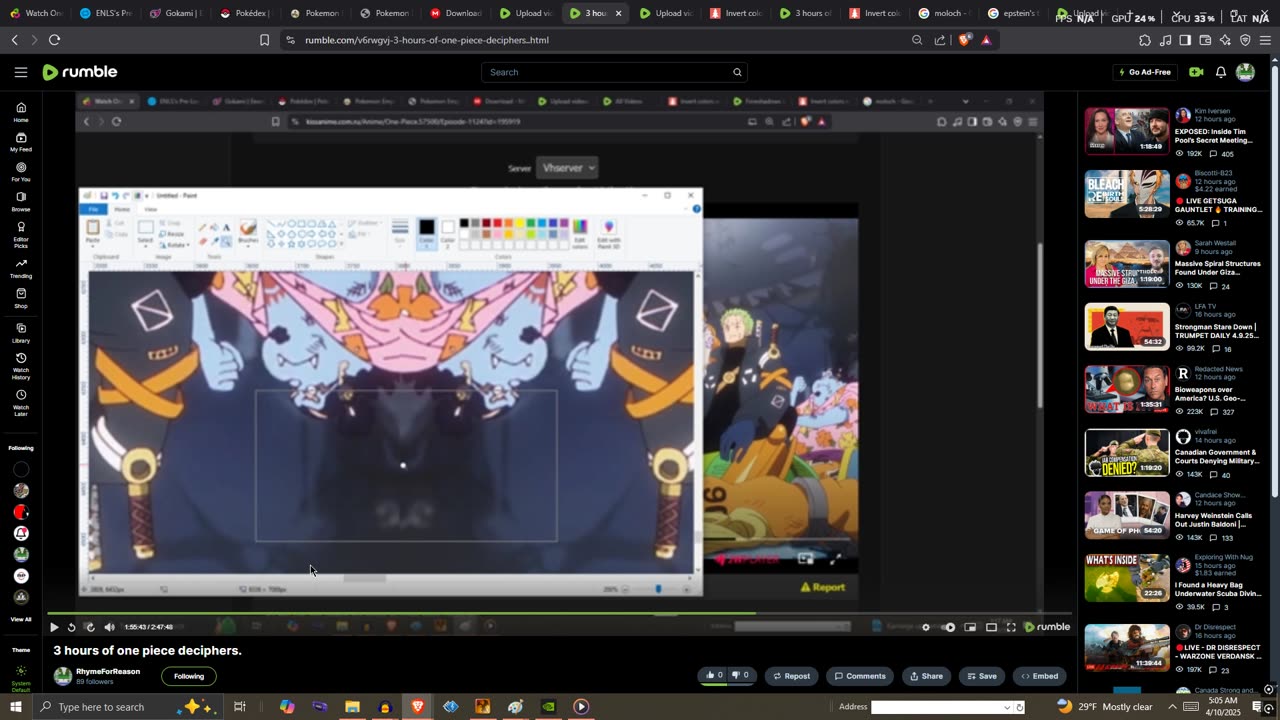Click taskbar search box
Image resolution: width=1280 pixels, height=720 pixels.
pos(130,707)
